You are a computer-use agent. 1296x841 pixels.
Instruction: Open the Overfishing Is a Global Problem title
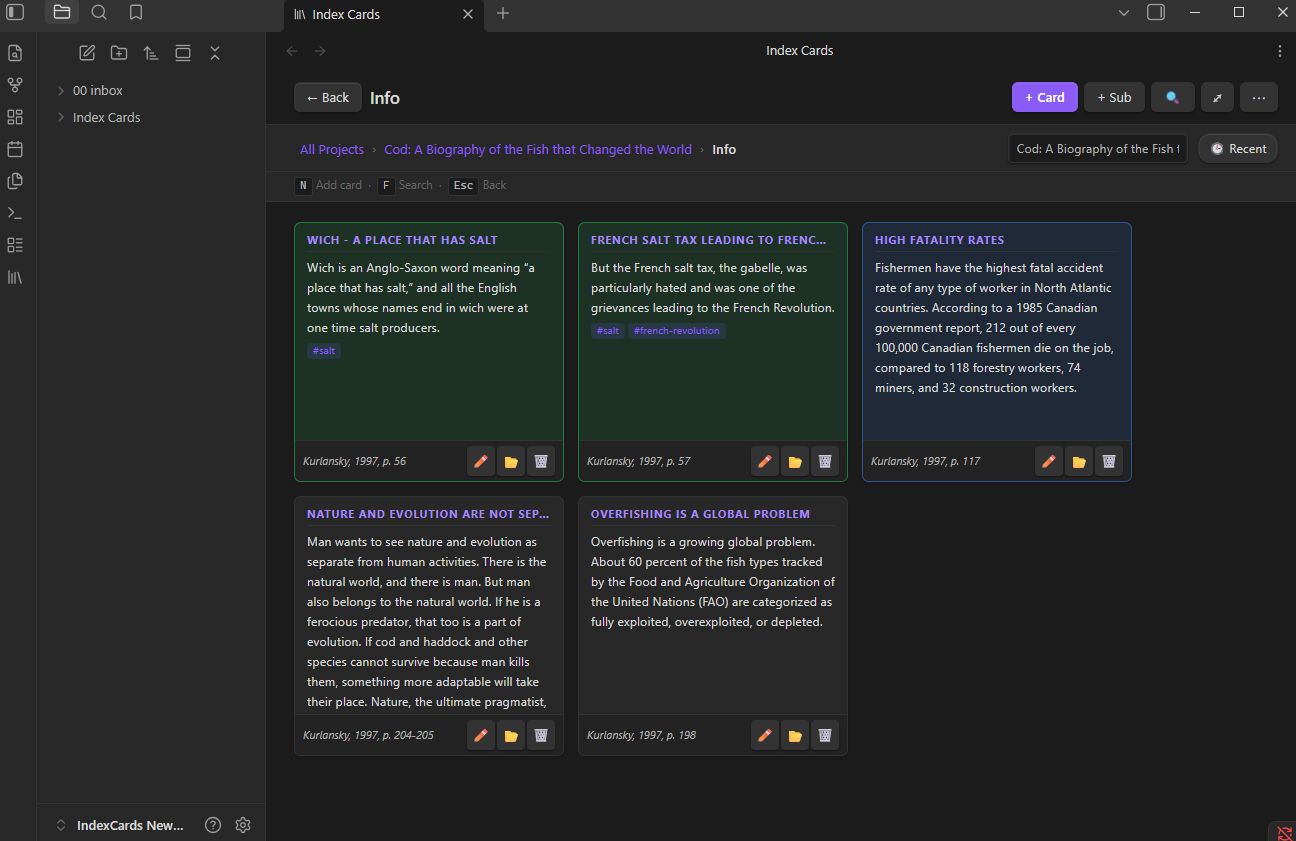pyautogui.click(x=700, y=514)
